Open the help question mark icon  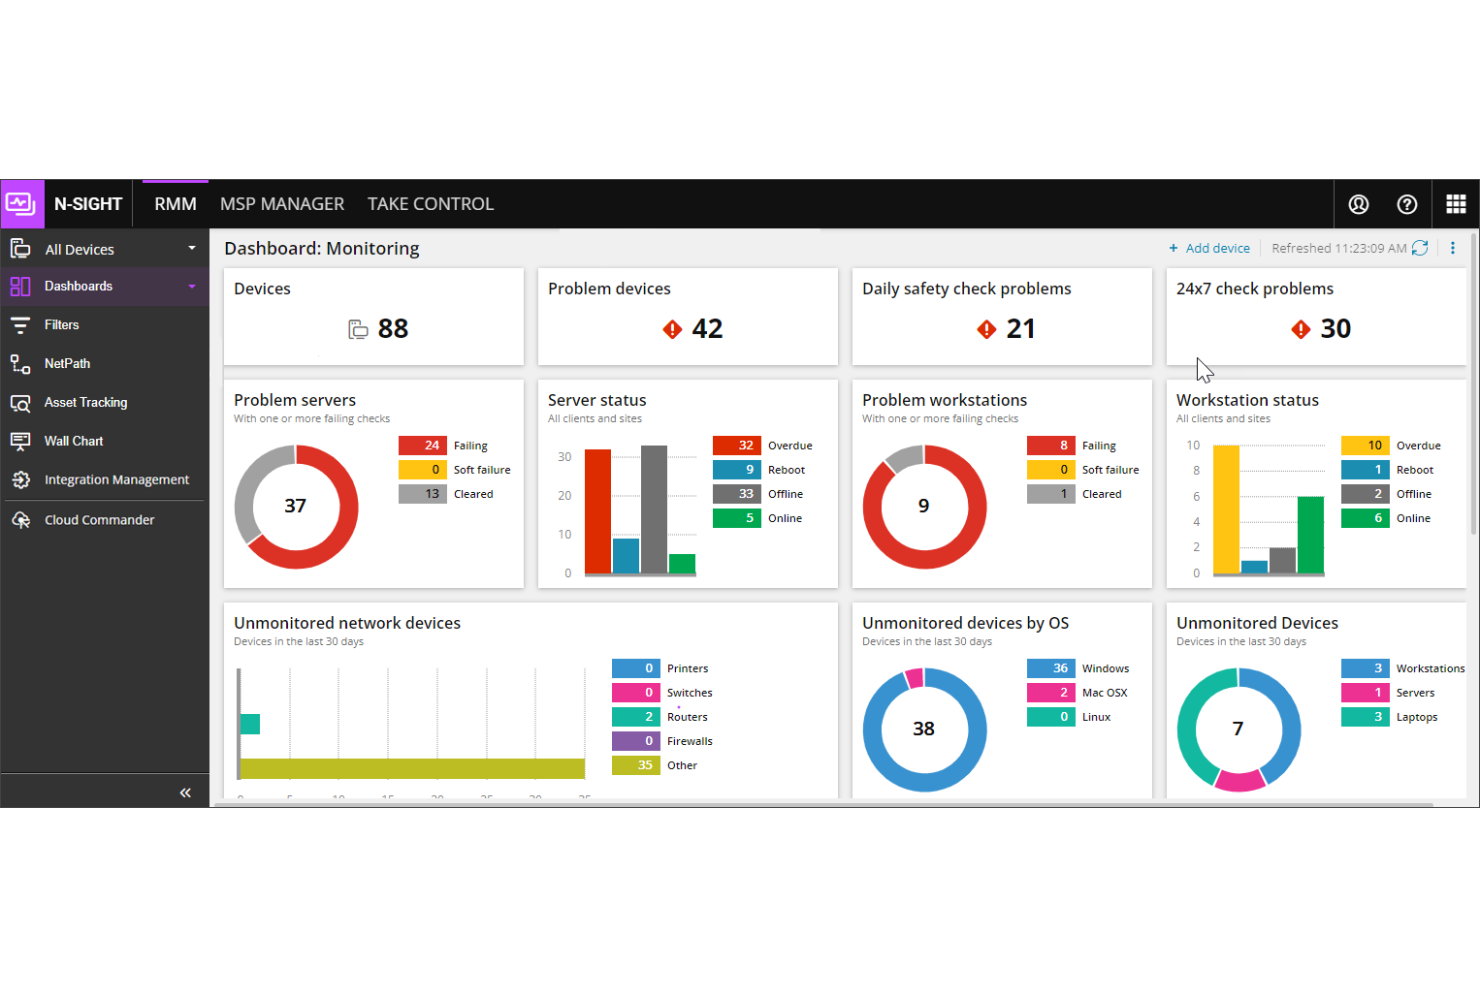point(1407,203)
